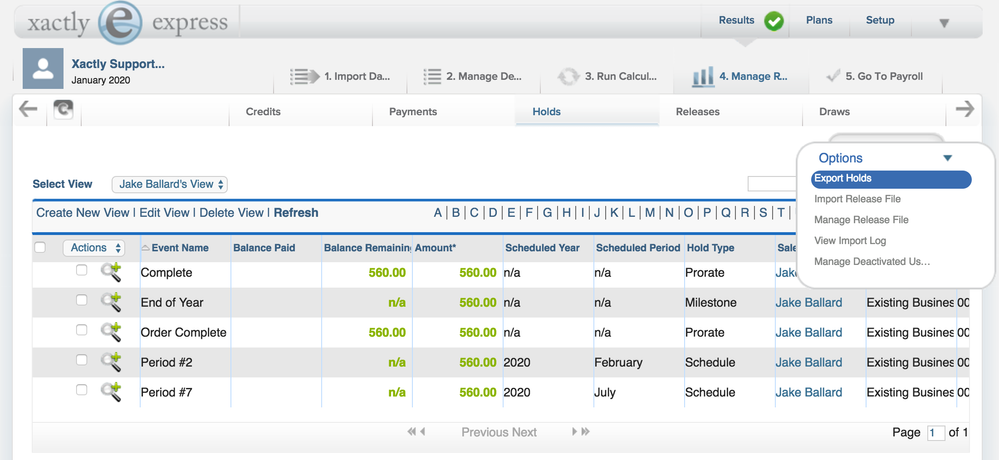Click the Manage Results bar chart icon
This screenshot has width=999, height=460.
click(x=703, y=77)
